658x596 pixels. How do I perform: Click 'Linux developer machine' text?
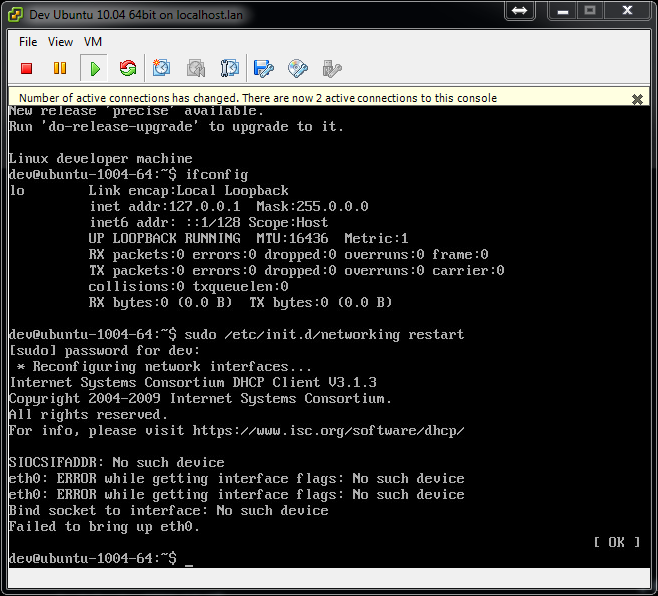pos(101,159)
